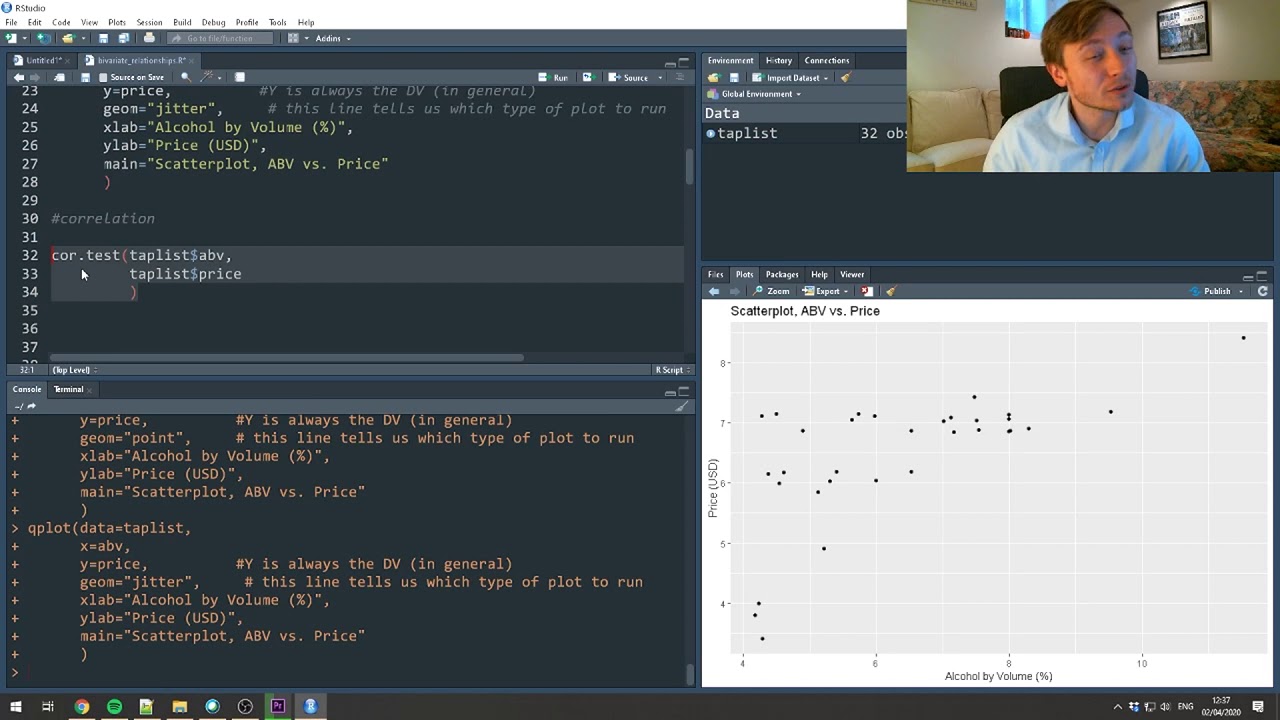Refresh the current plot
The width and height of the screenshot is (1280, 720).
point(1262,291)
